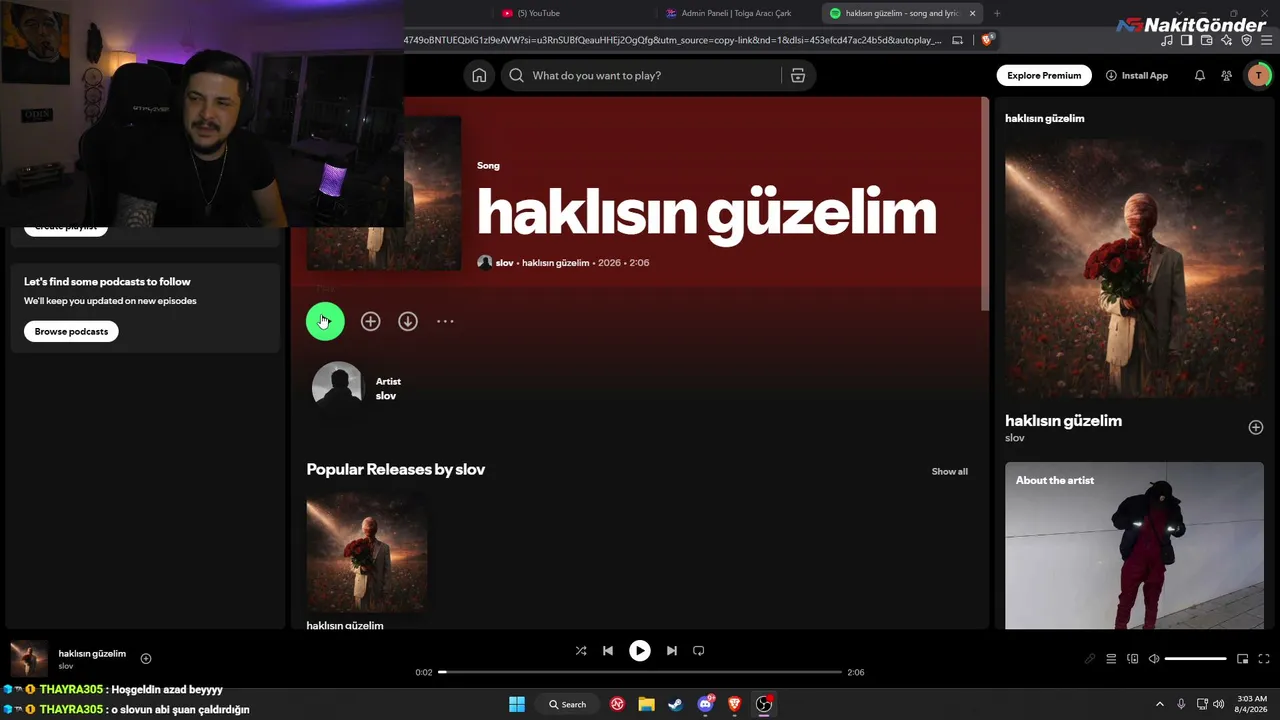
Task: Click Install App
Action: click(x=1137, y=76)
